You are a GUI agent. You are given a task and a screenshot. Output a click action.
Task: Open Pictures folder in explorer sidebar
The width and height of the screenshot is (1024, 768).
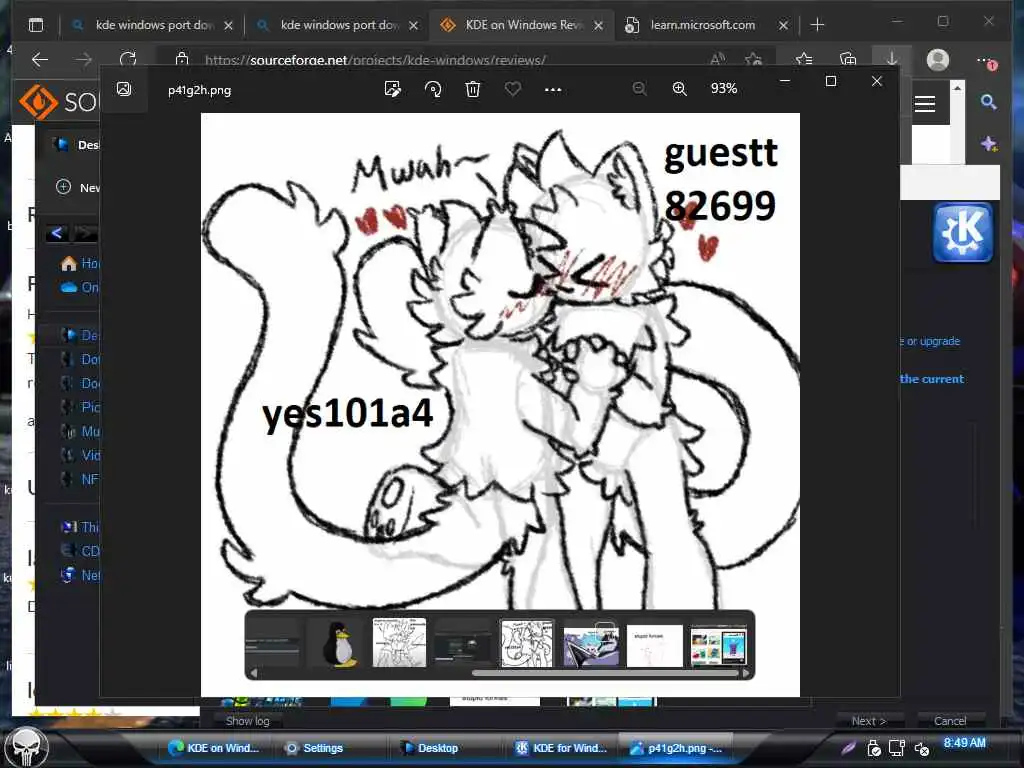point(80,407)
